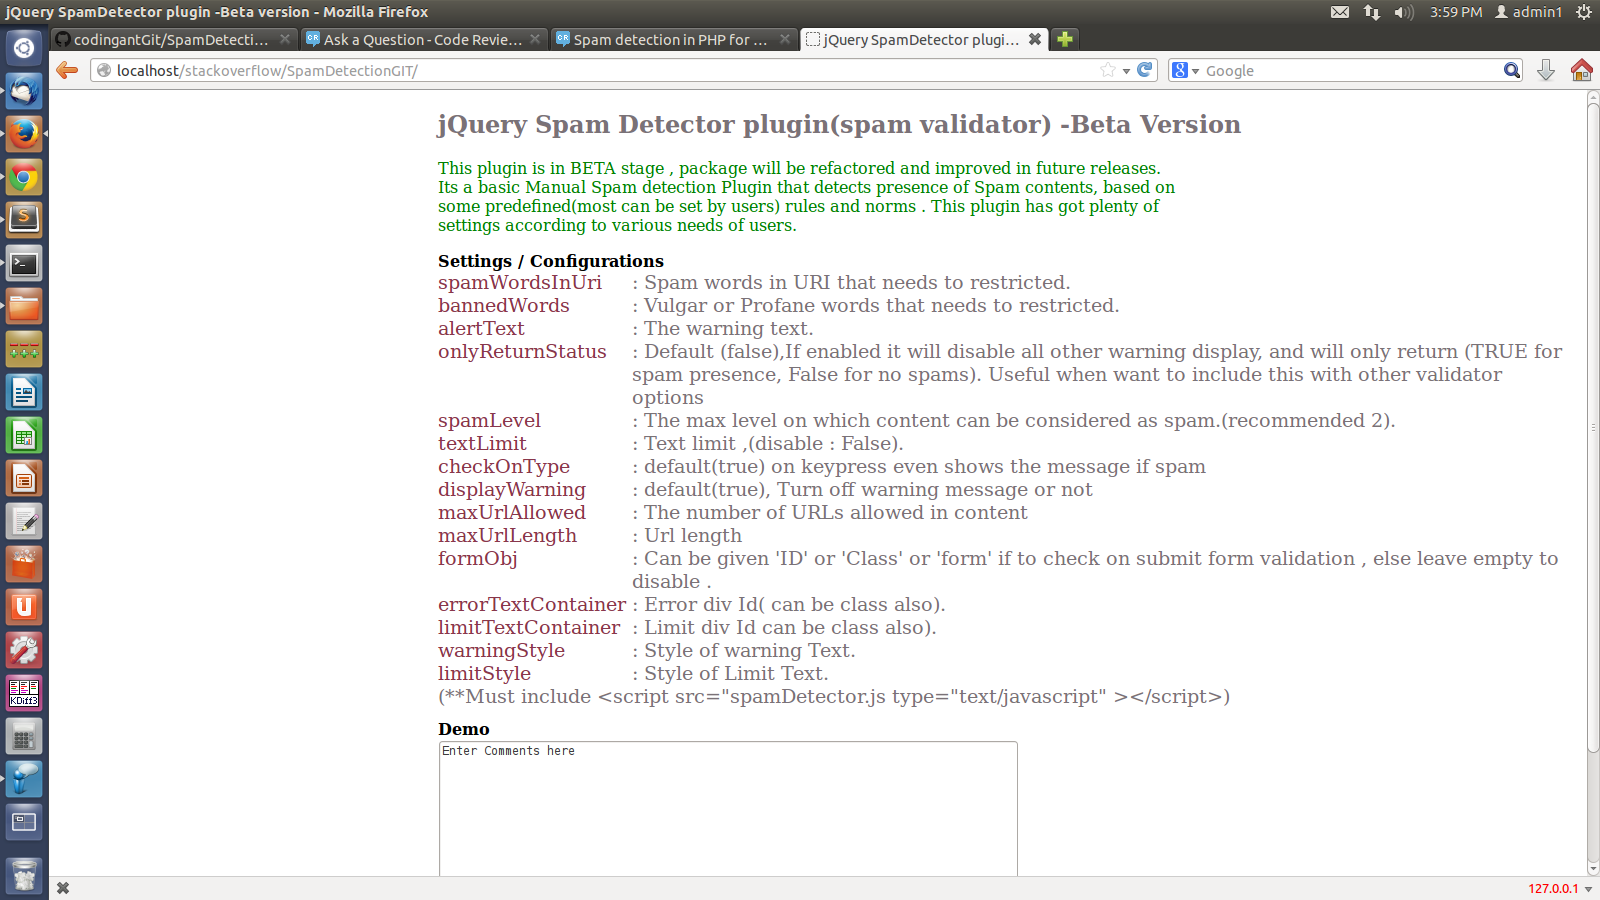This screenshot has width=1600, height=900.
Task: Open the system power gear menu
Action: pos(1584,12)
